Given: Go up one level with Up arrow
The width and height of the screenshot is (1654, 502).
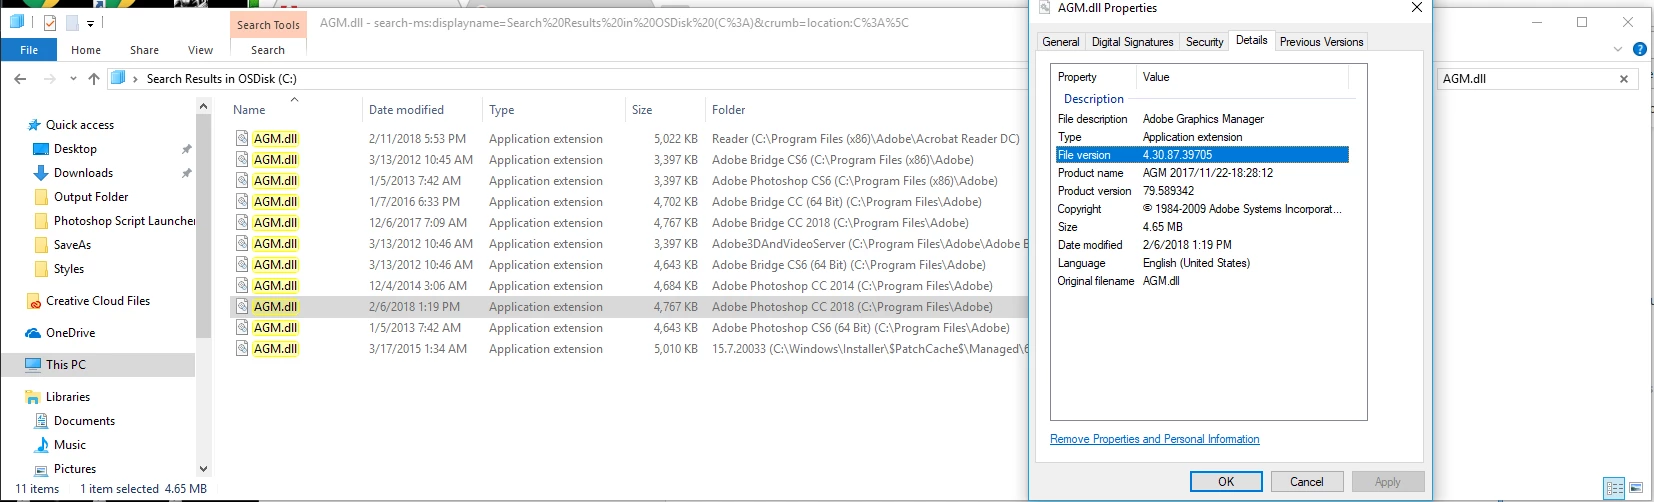Looking at the screenshot, I should coord(94,79).
